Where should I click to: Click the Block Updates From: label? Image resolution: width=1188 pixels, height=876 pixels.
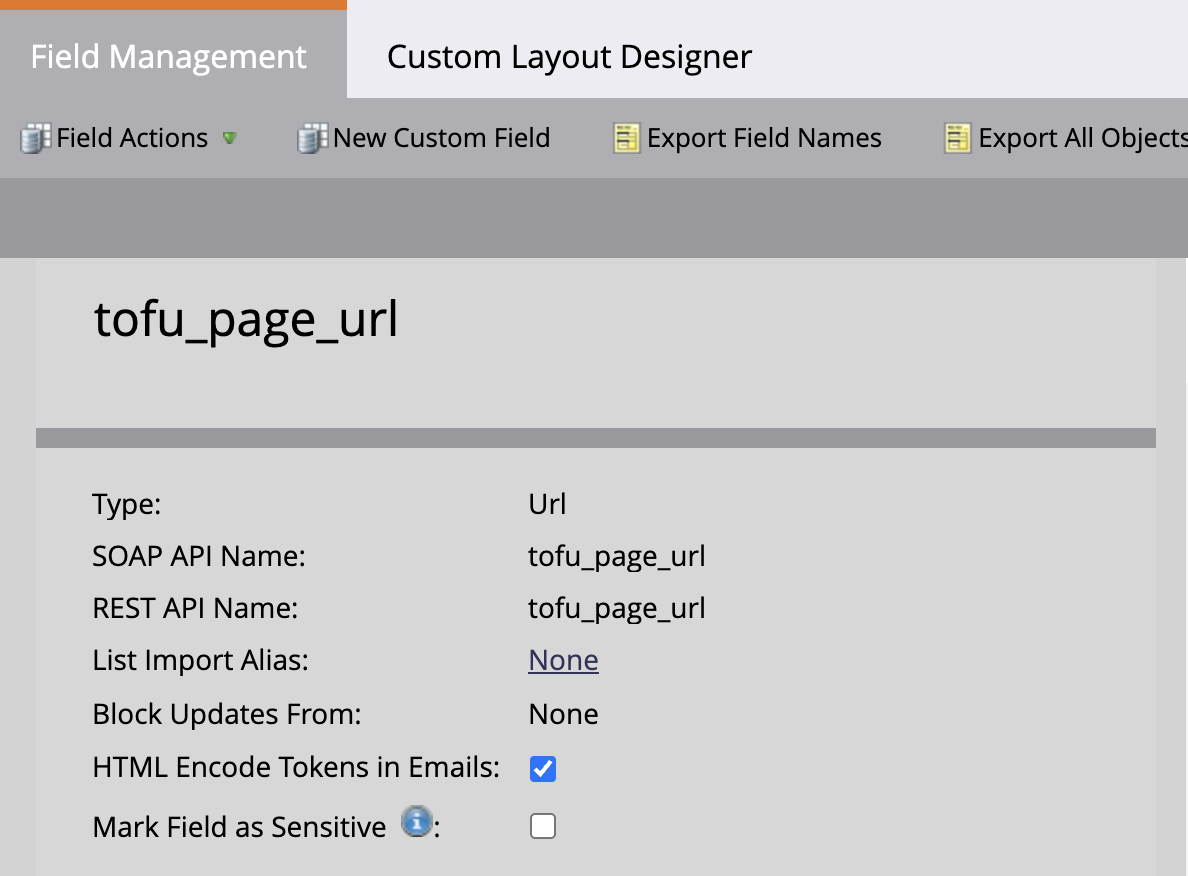pyautogui.click(x=227, y=715)
